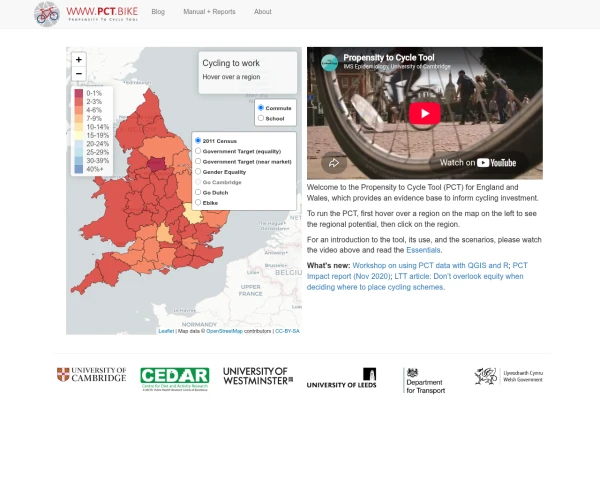
Task: Follow the Essentials link
Action: [x=423, y=250]
